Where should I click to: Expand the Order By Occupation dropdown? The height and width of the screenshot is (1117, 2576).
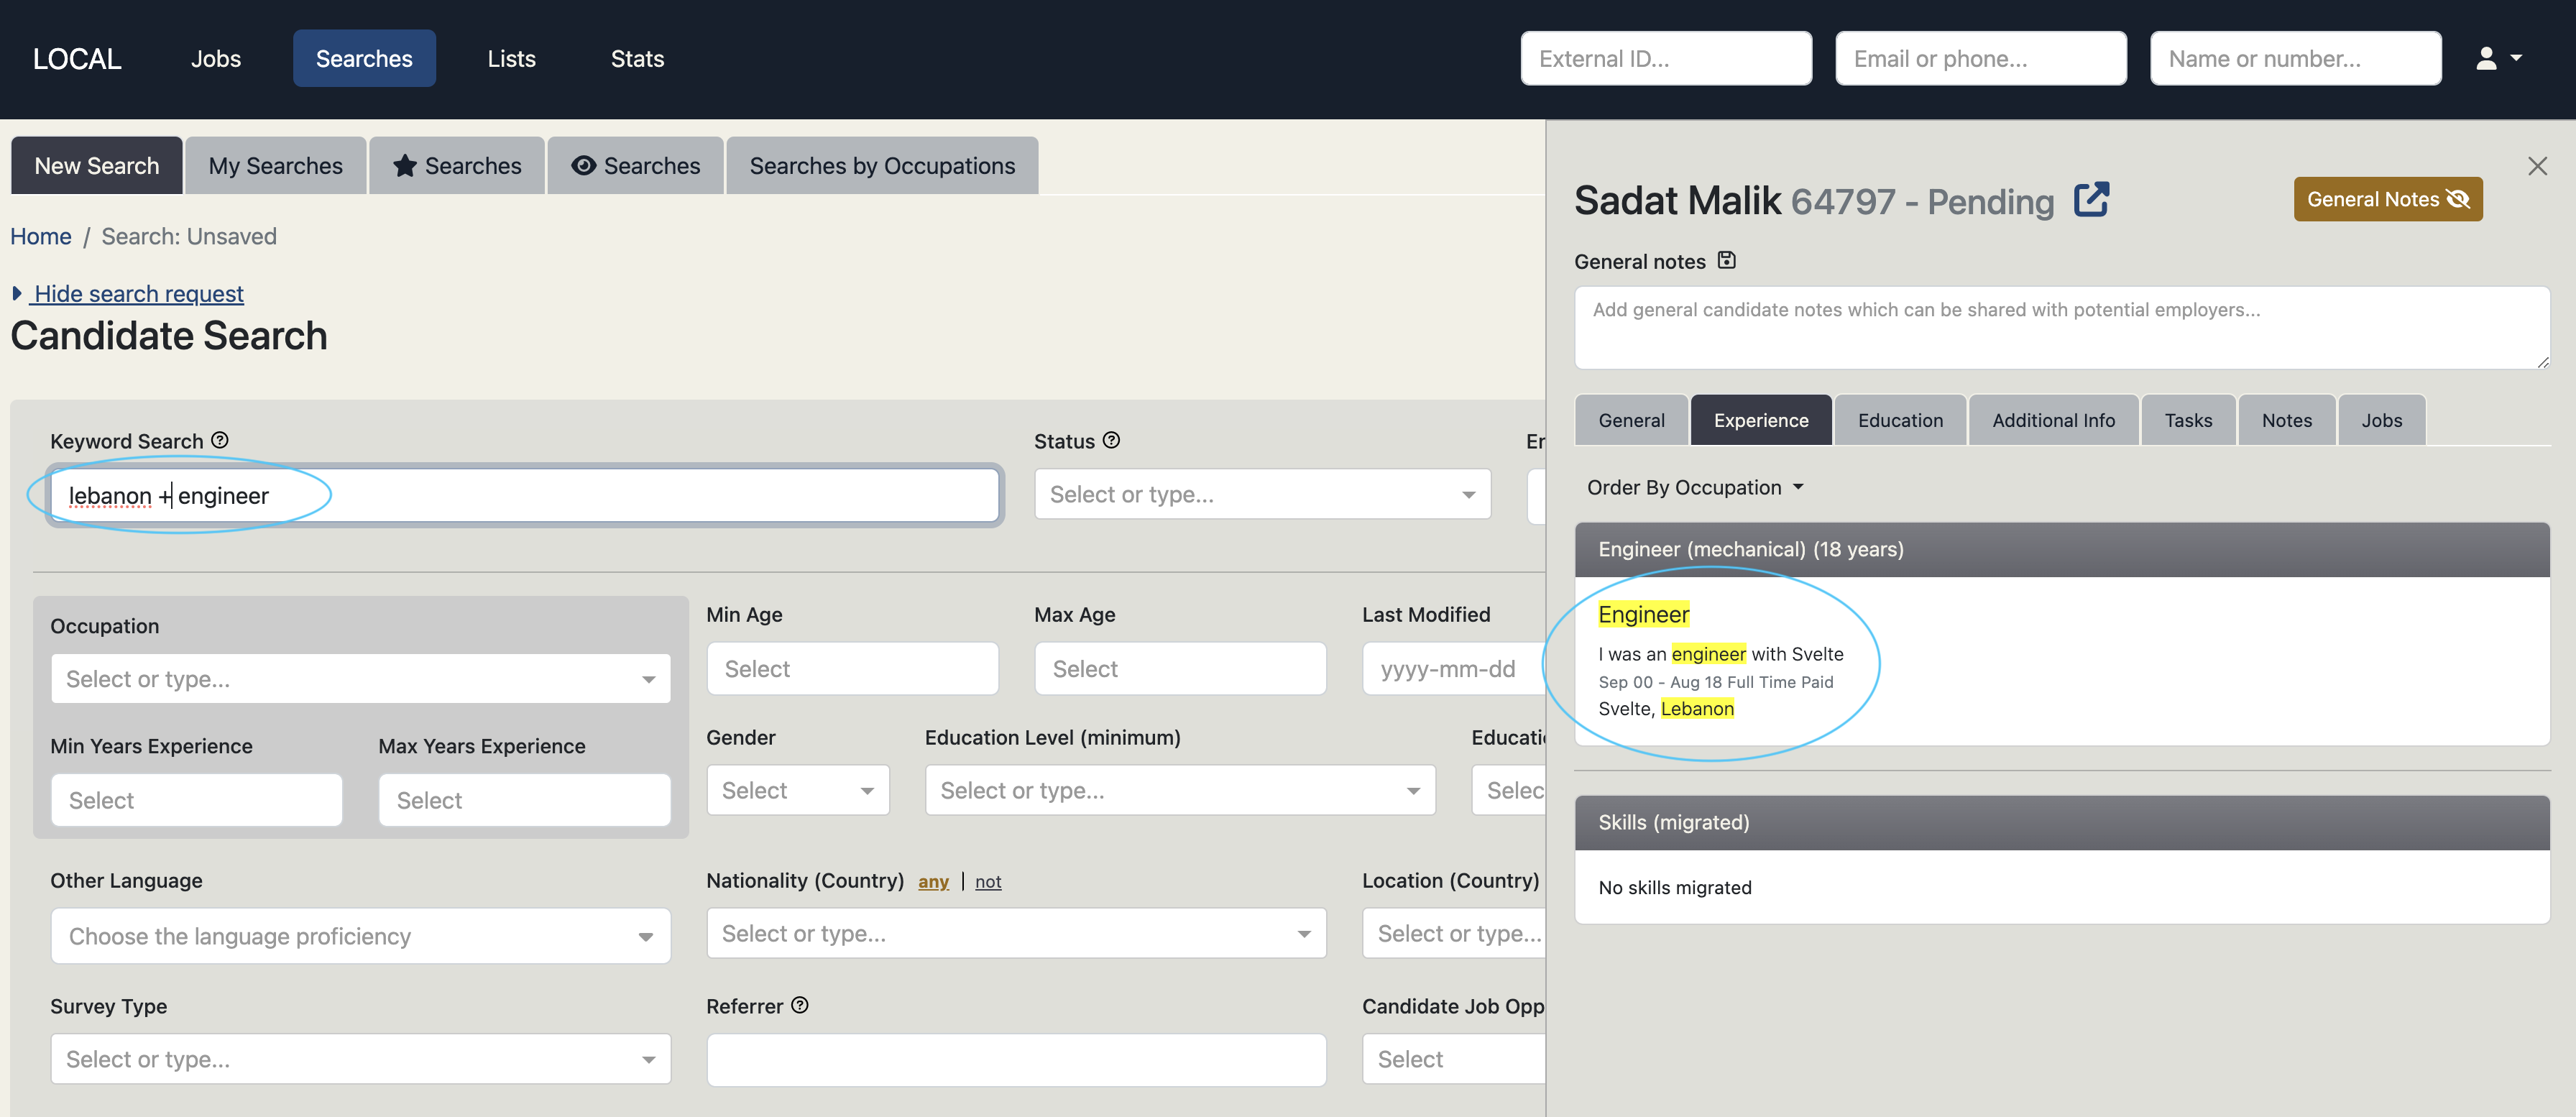pyautogui.click(x=1695, y=487)
